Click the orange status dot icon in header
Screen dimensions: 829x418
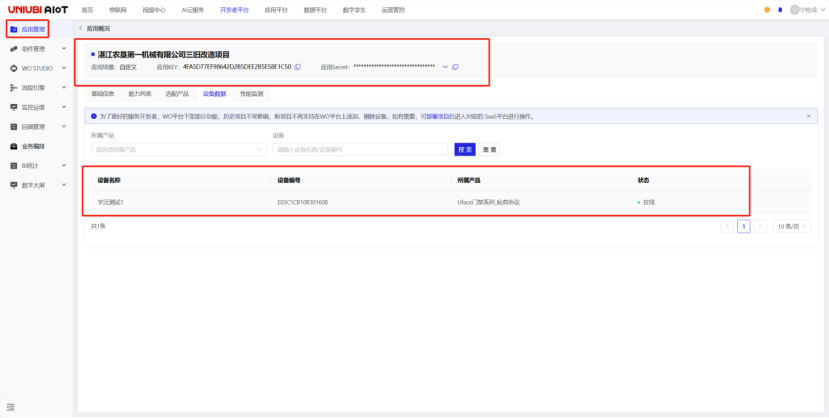(x=767, y=9)
